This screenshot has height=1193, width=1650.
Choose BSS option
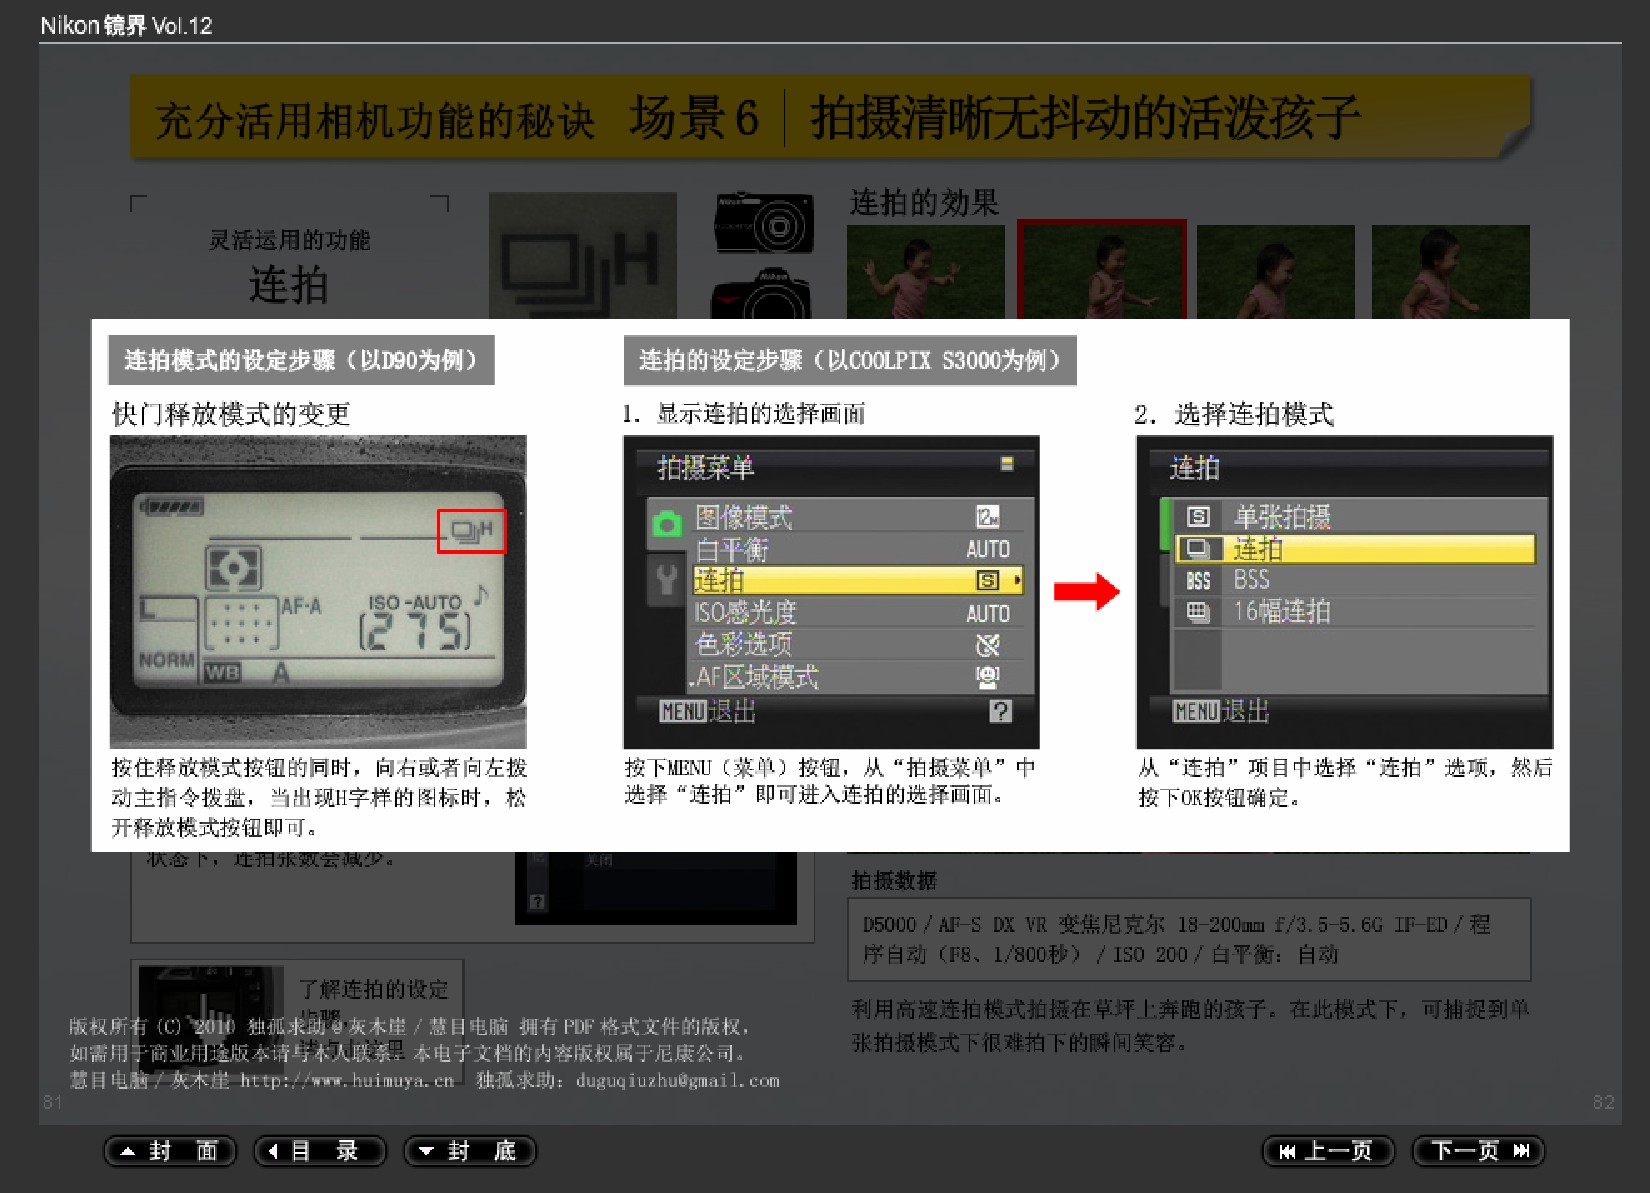click(x=1356, y=580)
